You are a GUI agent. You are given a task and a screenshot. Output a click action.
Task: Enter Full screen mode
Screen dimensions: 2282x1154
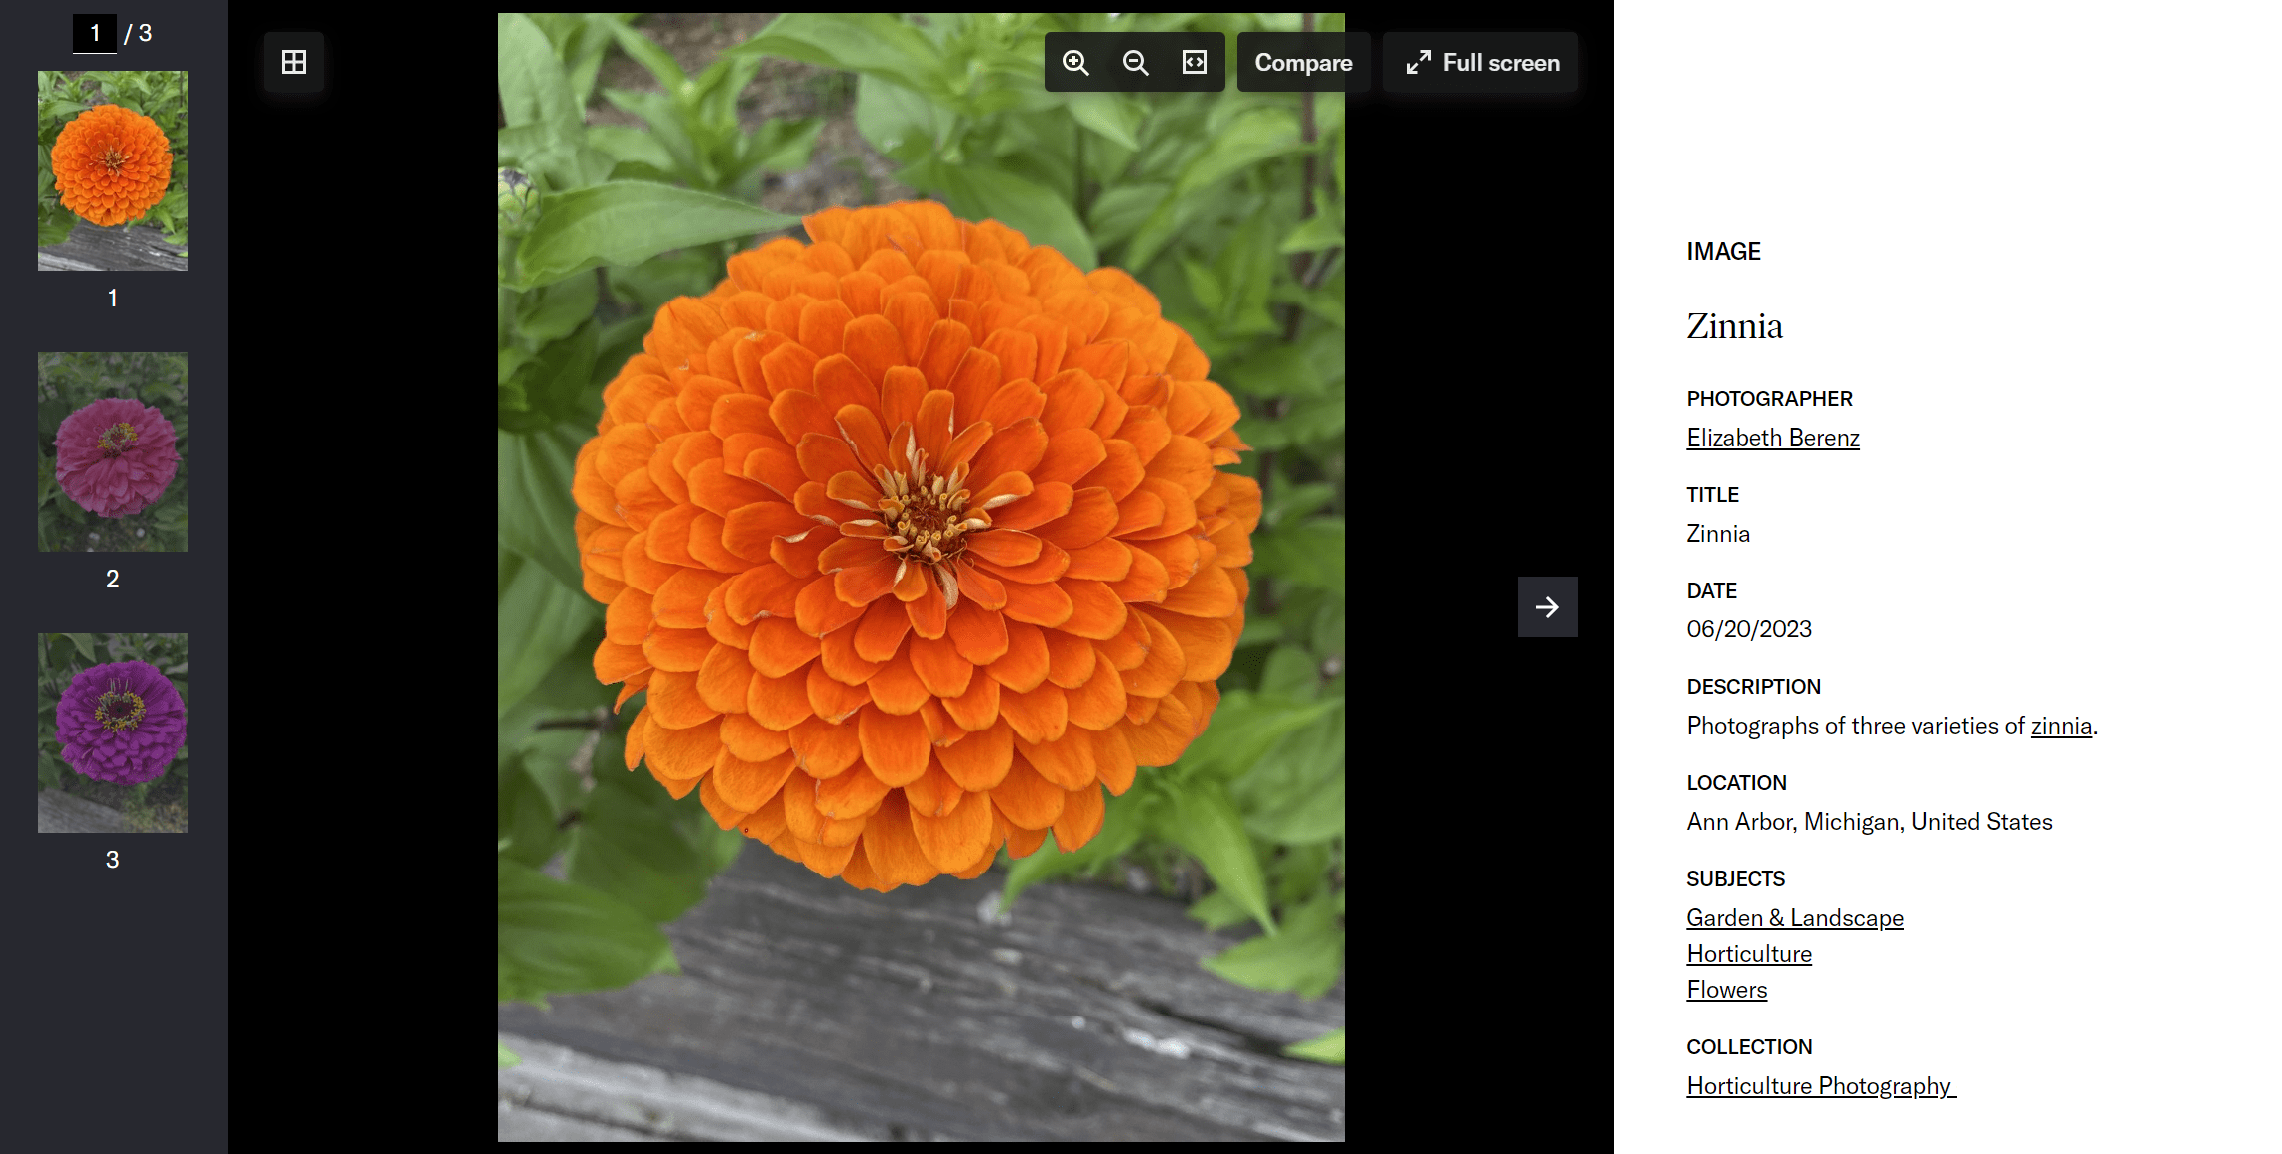(1482, 62)
